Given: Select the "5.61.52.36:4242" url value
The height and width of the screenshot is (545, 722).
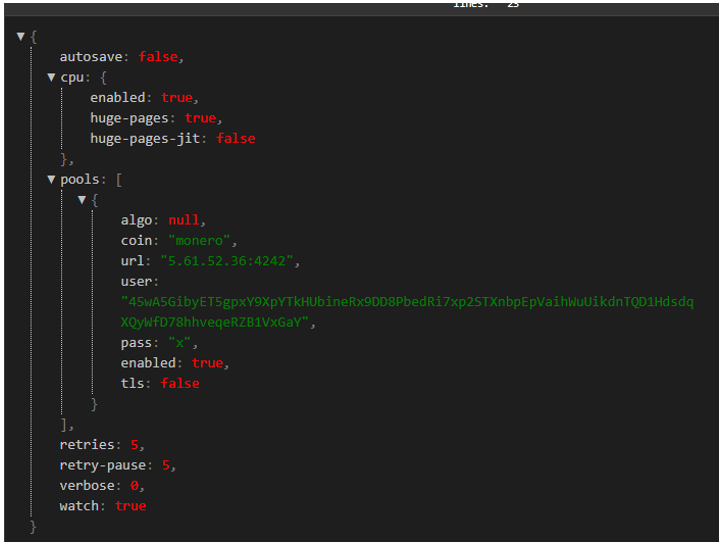Looking at the screenshot, I should (x=227, y=261).
